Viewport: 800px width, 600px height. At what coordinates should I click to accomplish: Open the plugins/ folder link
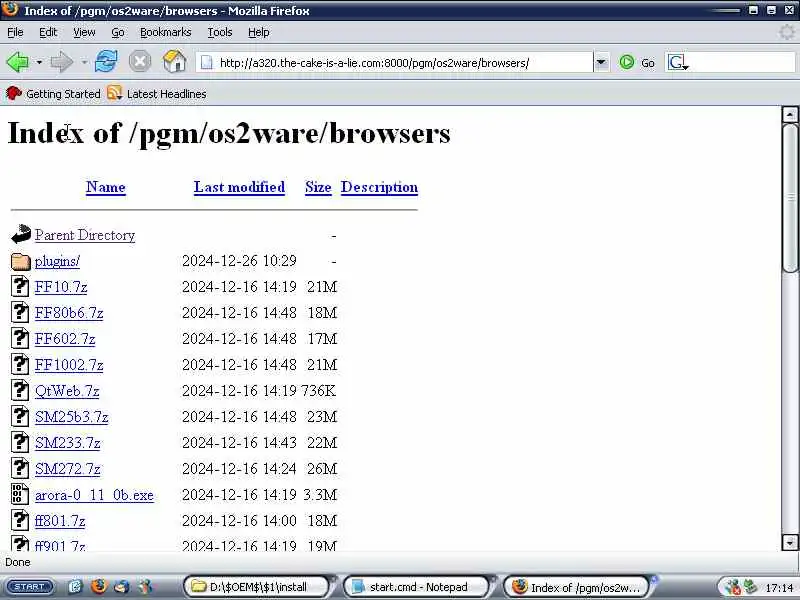coord(57,261)
